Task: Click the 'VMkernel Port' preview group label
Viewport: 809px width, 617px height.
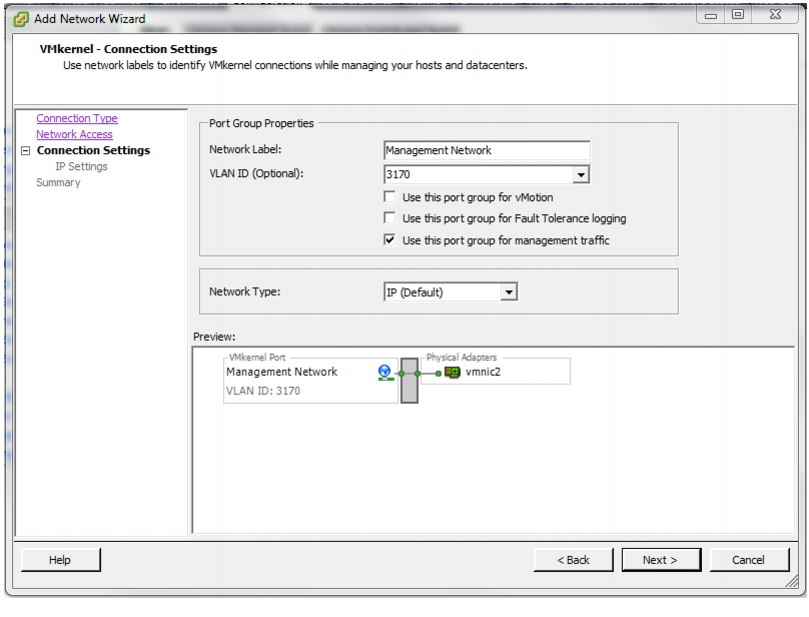Action: point(257,357)
